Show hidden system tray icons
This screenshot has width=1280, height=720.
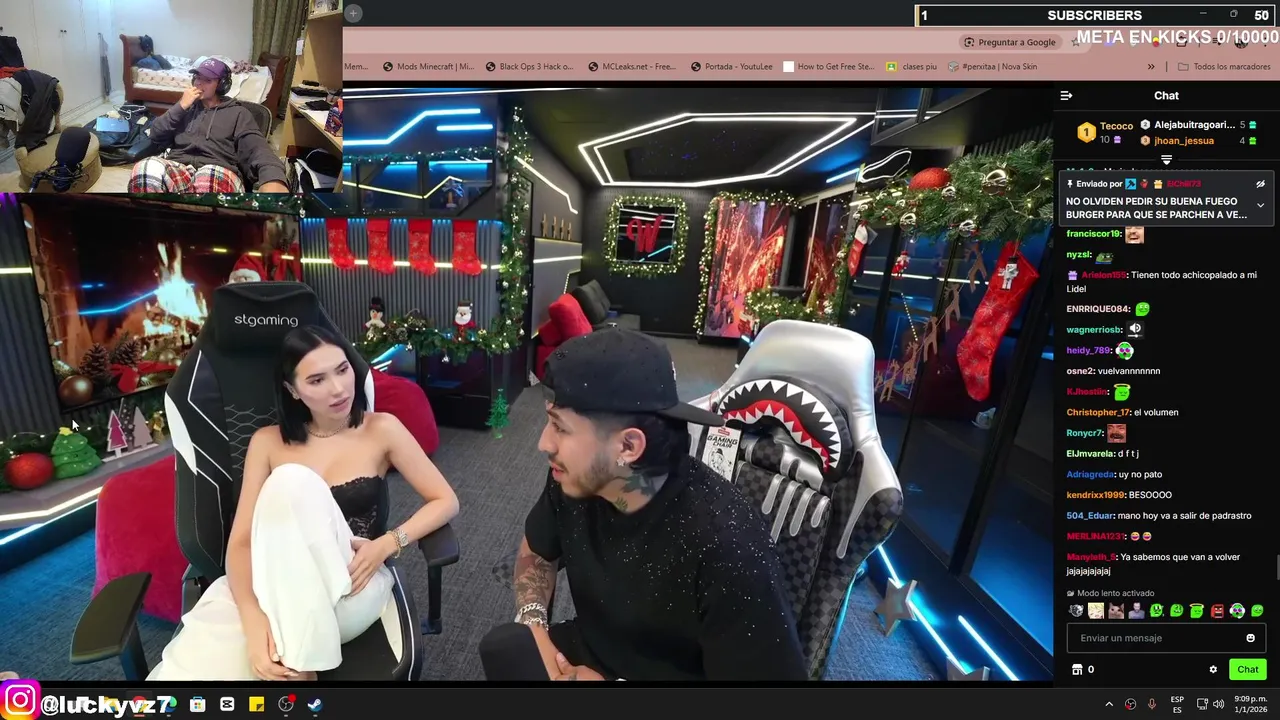(1108, 704)
